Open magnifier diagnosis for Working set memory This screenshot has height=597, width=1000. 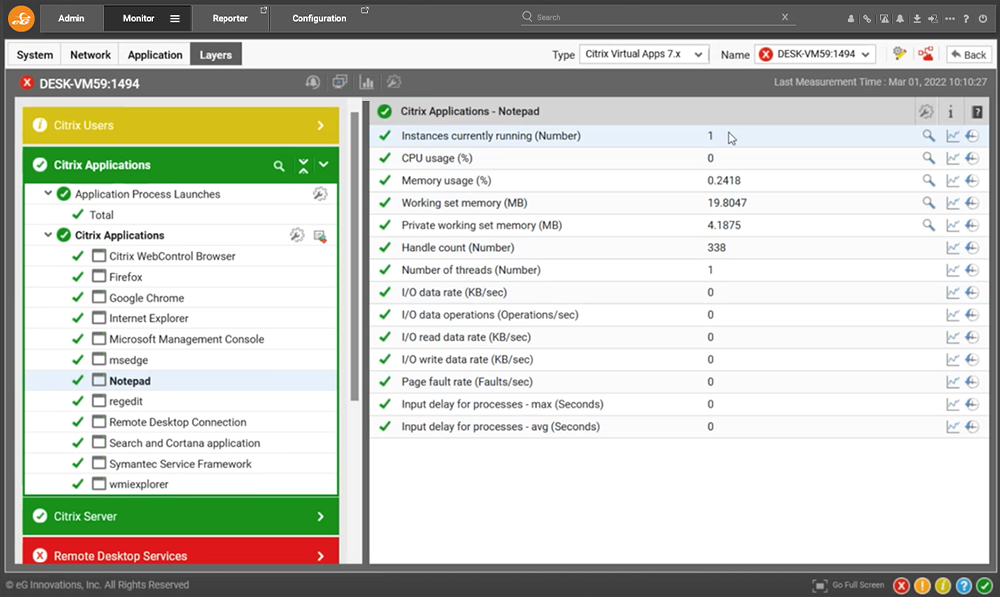point(929,203)
